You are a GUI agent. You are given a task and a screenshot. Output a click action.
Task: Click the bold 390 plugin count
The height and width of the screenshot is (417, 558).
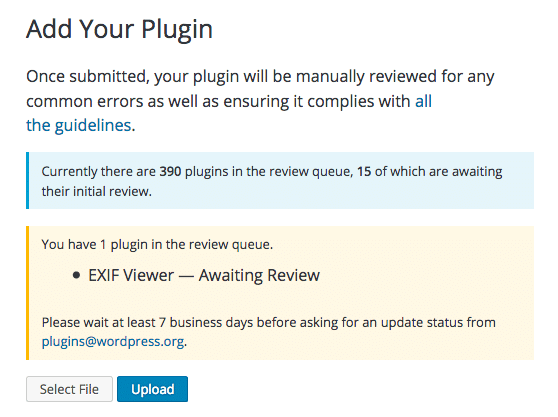(x=170, y=171)
